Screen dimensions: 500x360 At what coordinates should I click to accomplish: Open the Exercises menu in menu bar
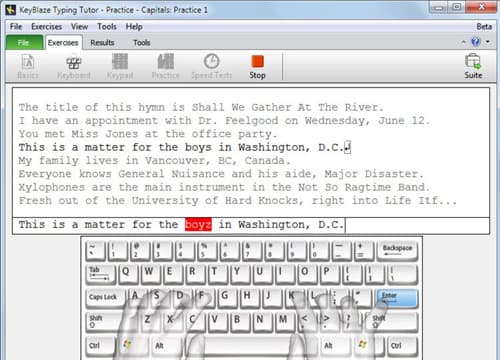[x=47, y=27]
